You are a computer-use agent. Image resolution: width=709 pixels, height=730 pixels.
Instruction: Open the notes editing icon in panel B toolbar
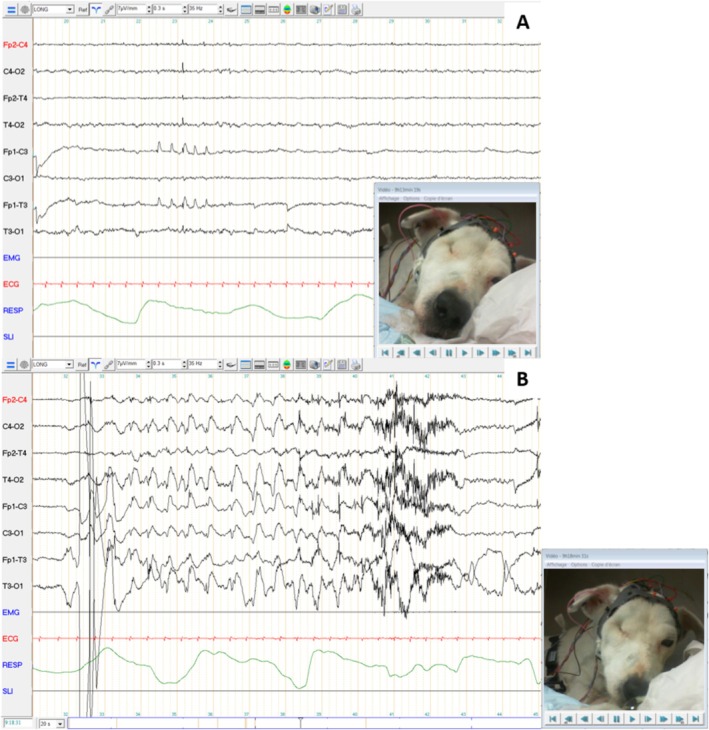pos(328,365)
